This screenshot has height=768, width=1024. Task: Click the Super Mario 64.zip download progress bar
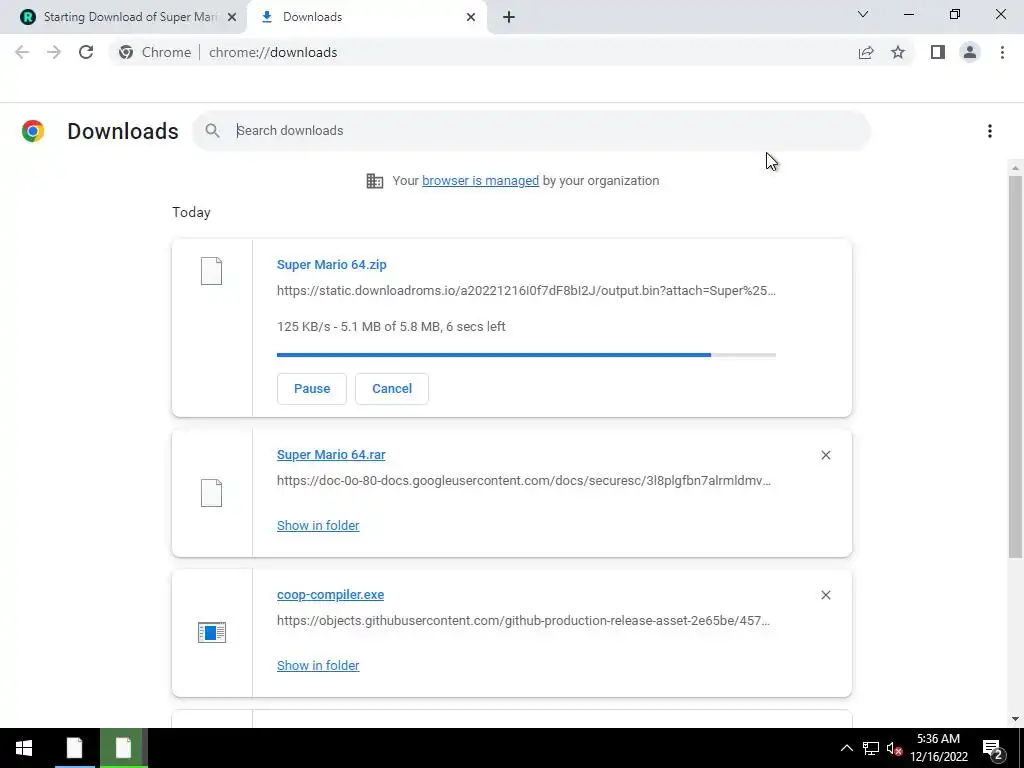(526, 355)
